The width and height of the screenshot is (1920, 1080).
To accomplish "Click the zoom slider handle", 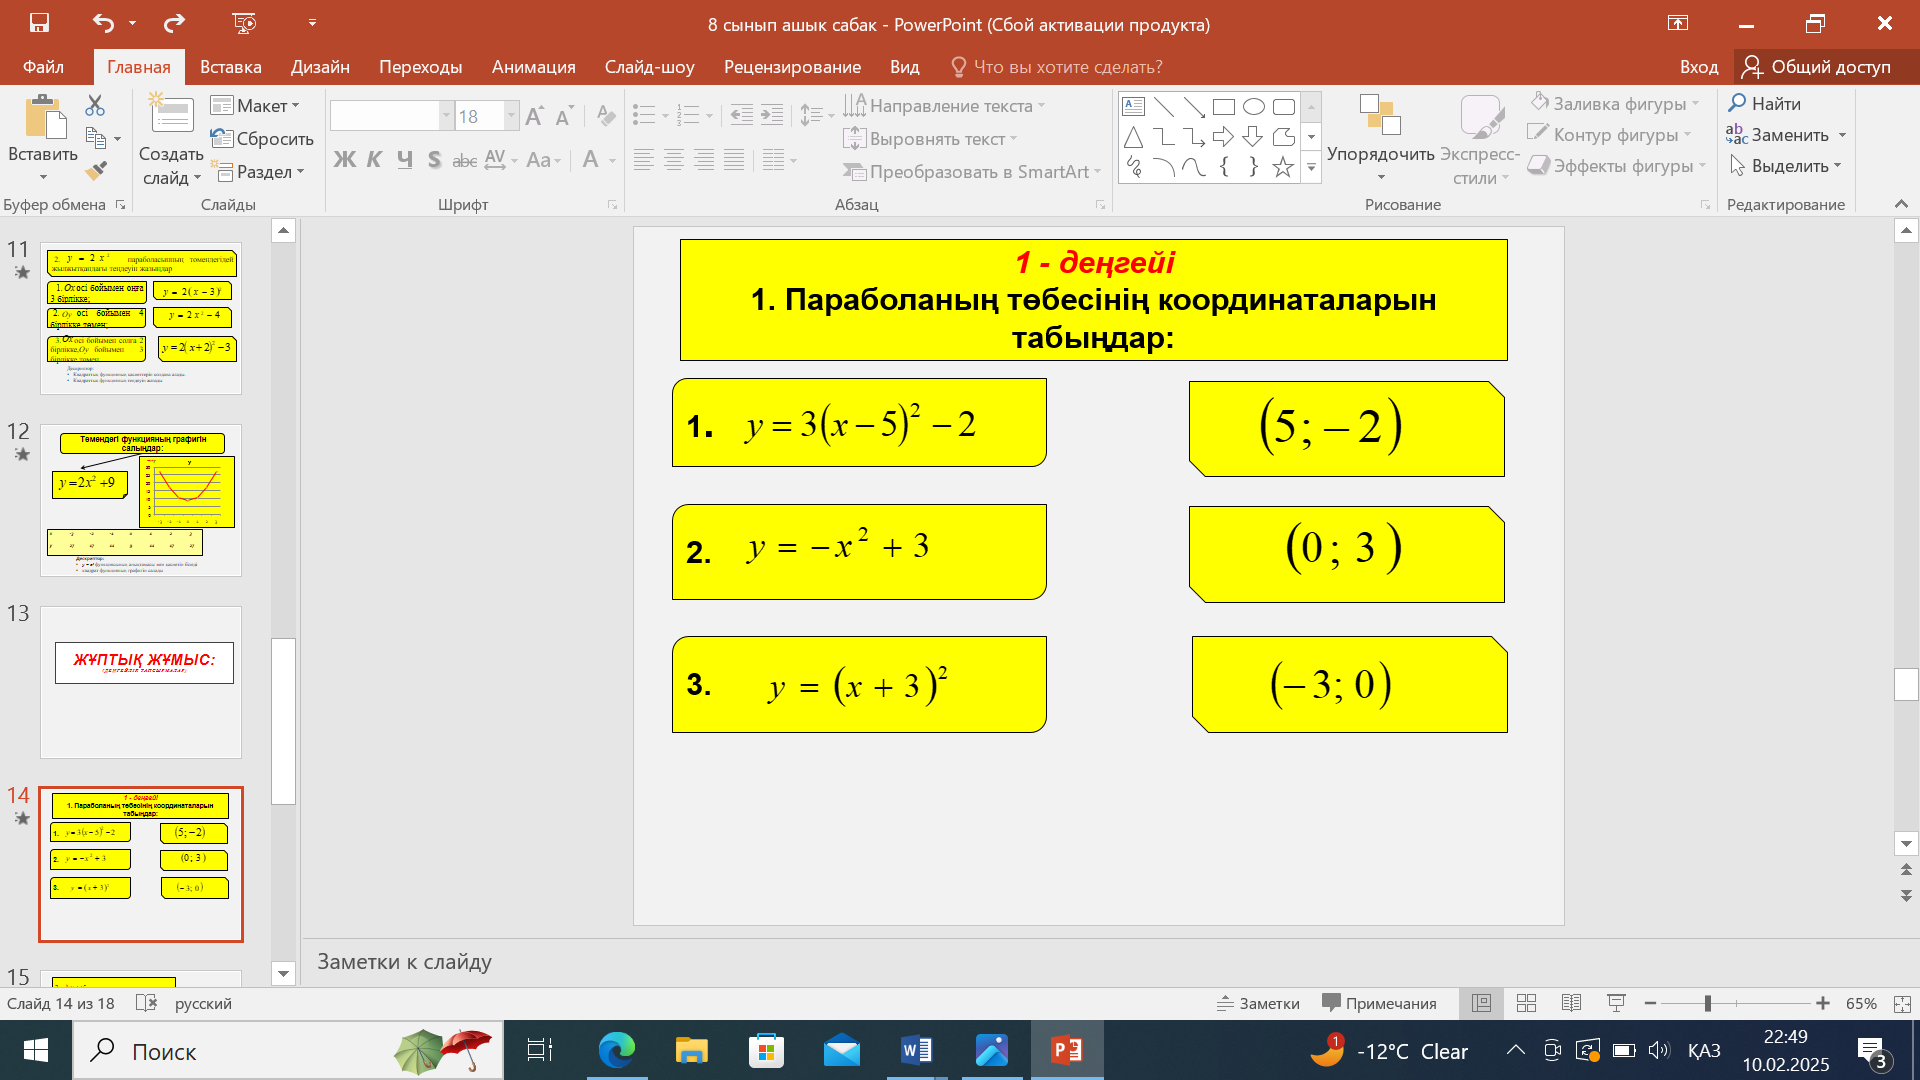I will 1708,1003.
